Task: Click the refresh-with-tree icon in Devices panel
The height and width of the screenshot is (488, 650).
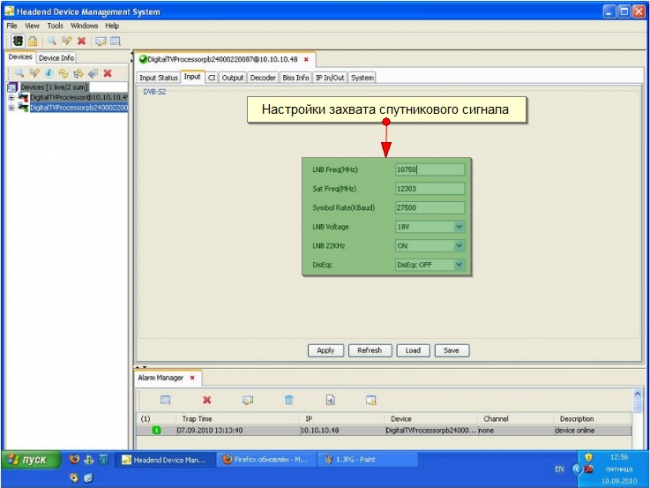Action: pyautogui.click(x=78, y=74)
